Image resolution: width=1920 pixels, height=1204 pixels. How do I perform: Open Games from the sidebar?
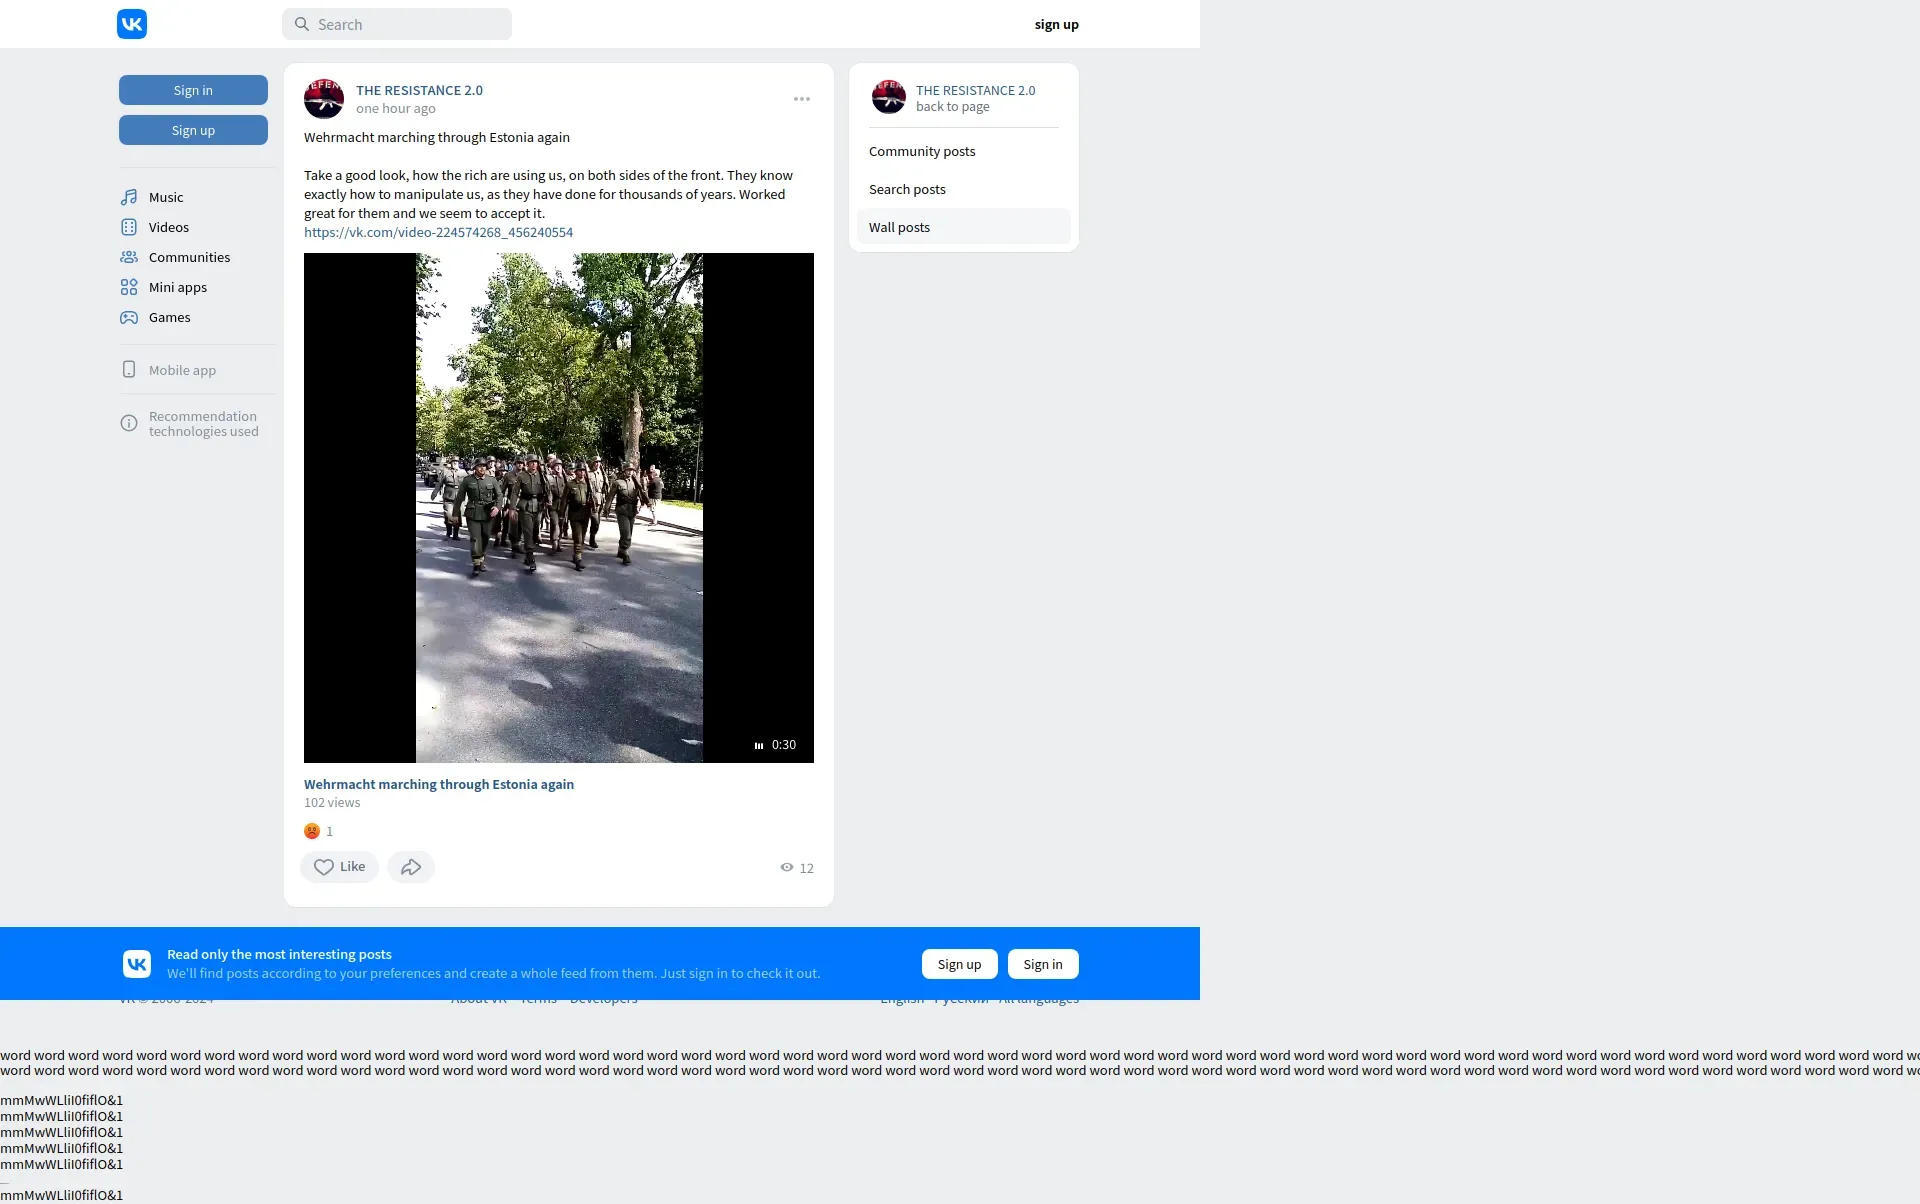click(168, 317)
